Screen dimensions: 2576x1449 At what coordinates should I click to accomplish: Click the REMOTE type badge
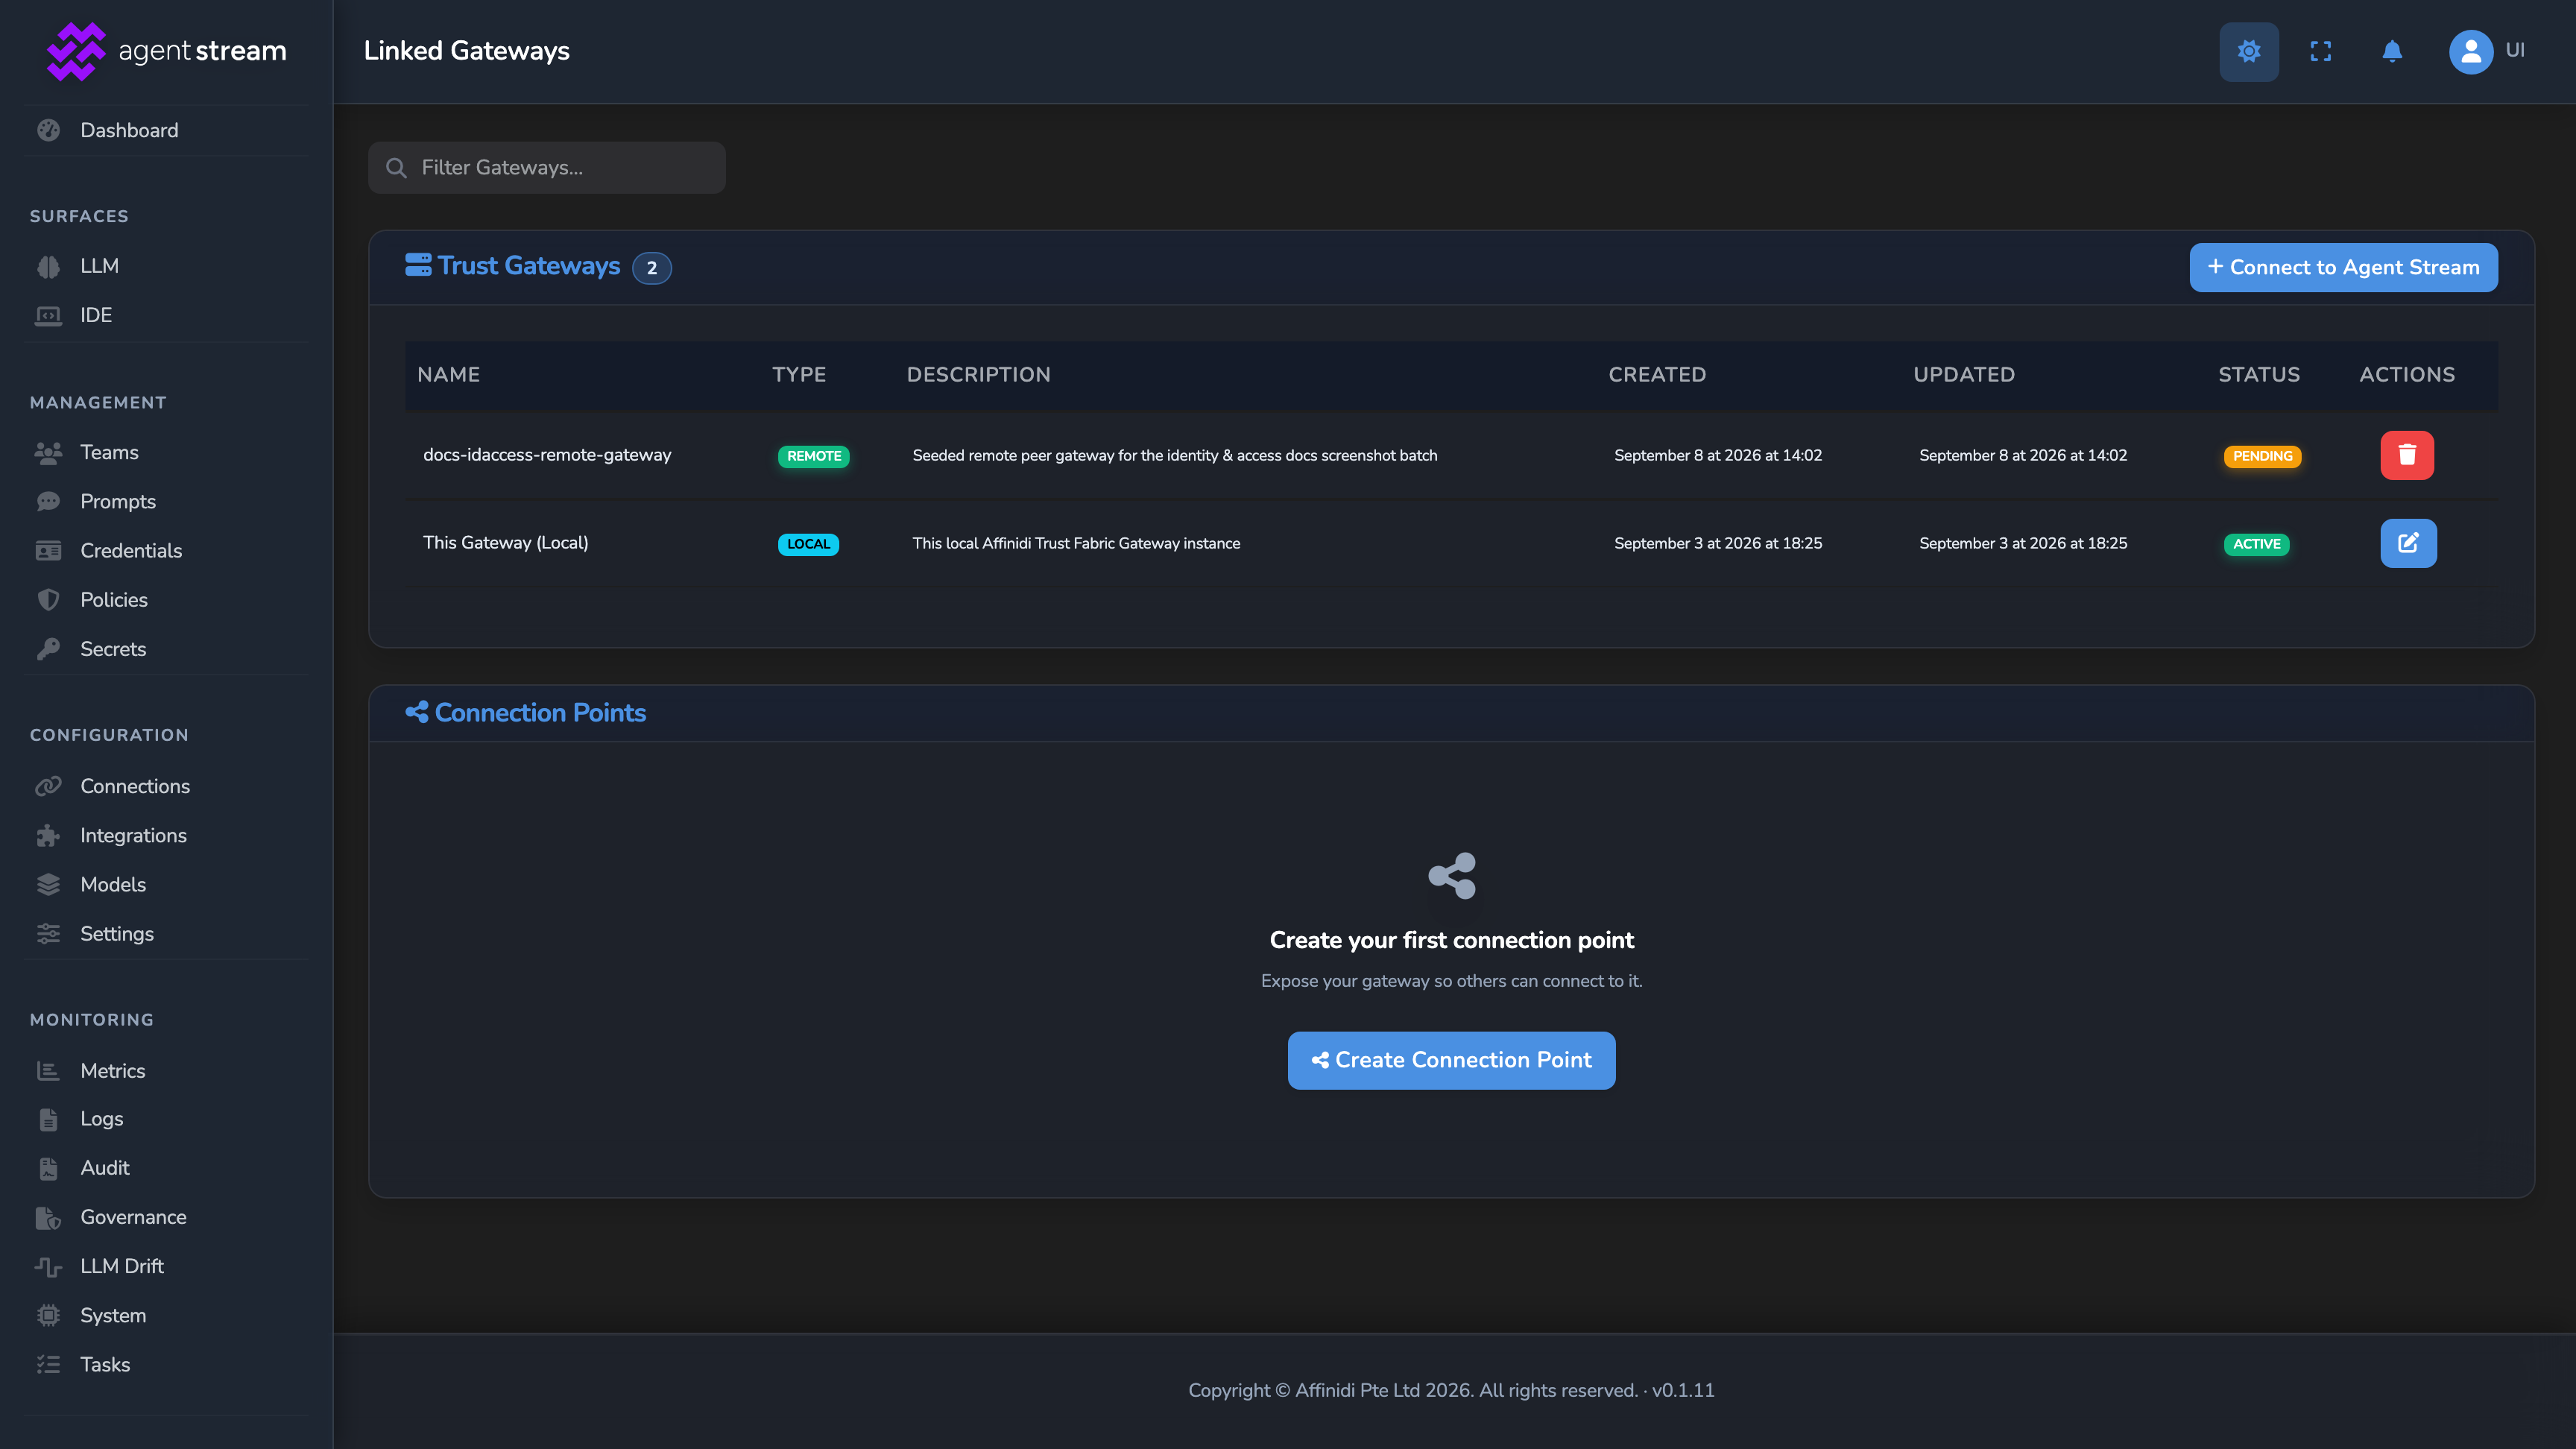point(813,456)
